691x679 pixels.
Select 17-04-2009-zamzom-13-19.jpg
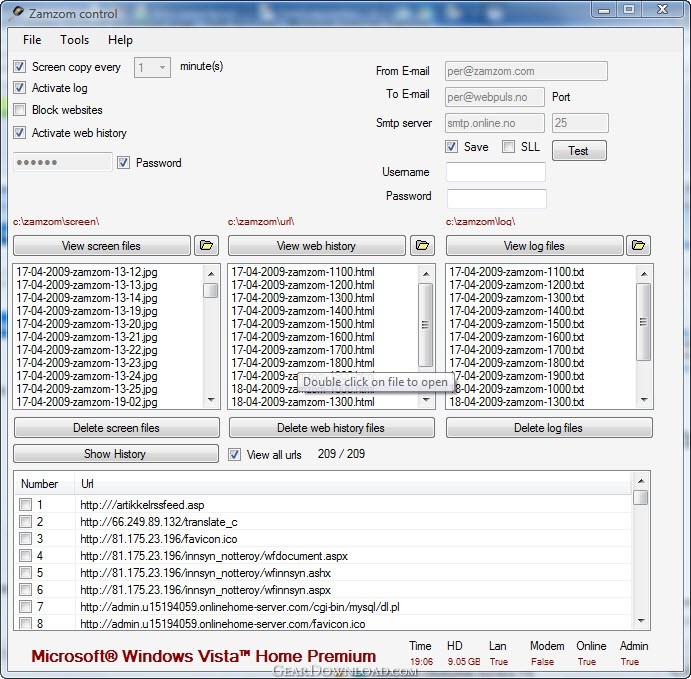(87, 311)
